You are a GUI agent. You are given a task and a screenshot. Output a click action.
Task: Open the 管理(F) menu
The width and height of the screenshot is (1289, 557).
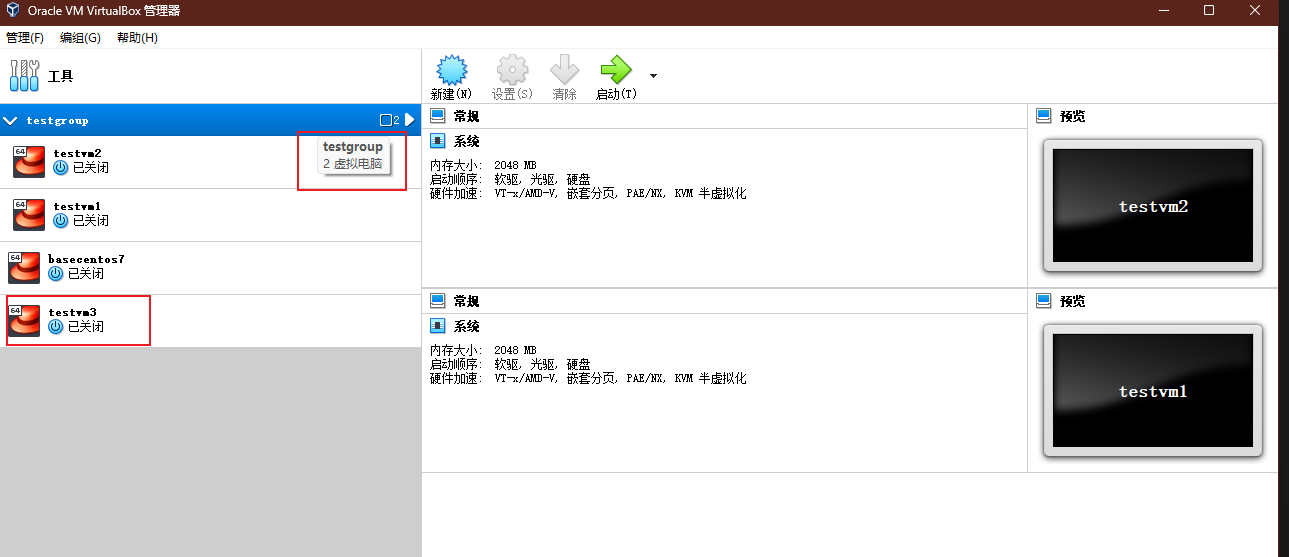click(25, 38)
